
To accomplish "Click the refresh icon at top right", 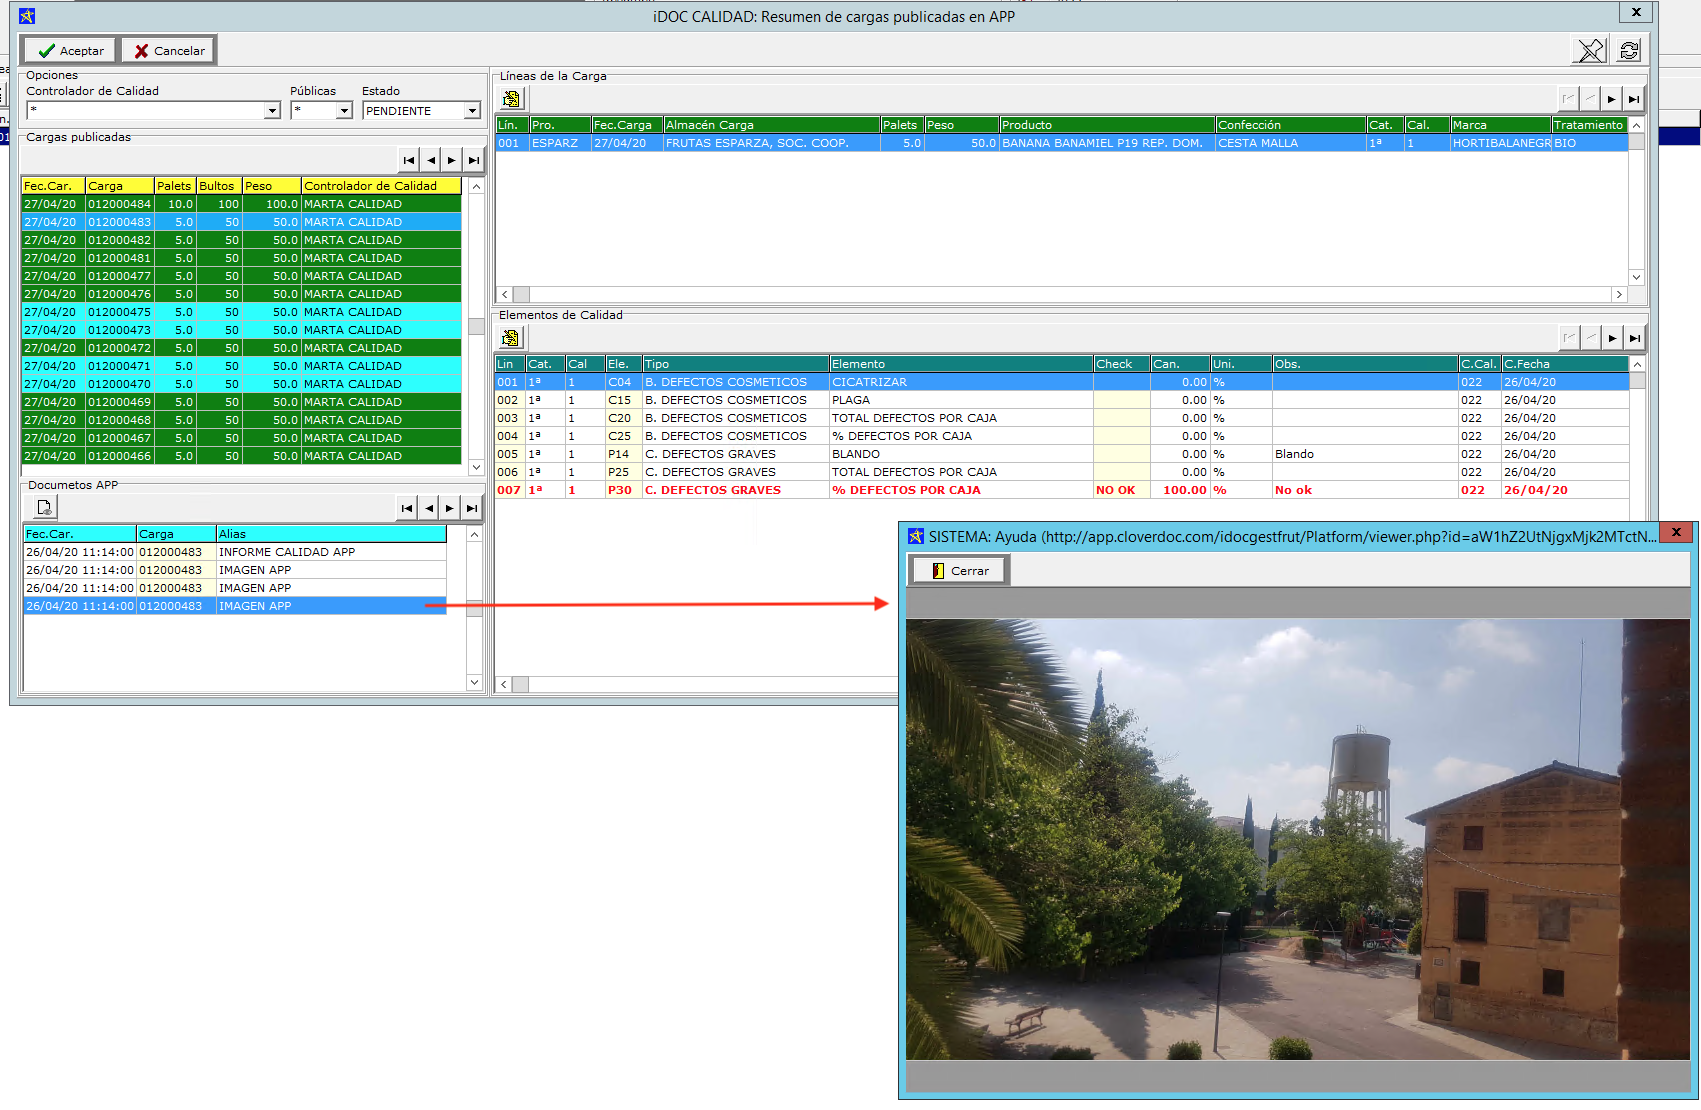I will 1629,51.
